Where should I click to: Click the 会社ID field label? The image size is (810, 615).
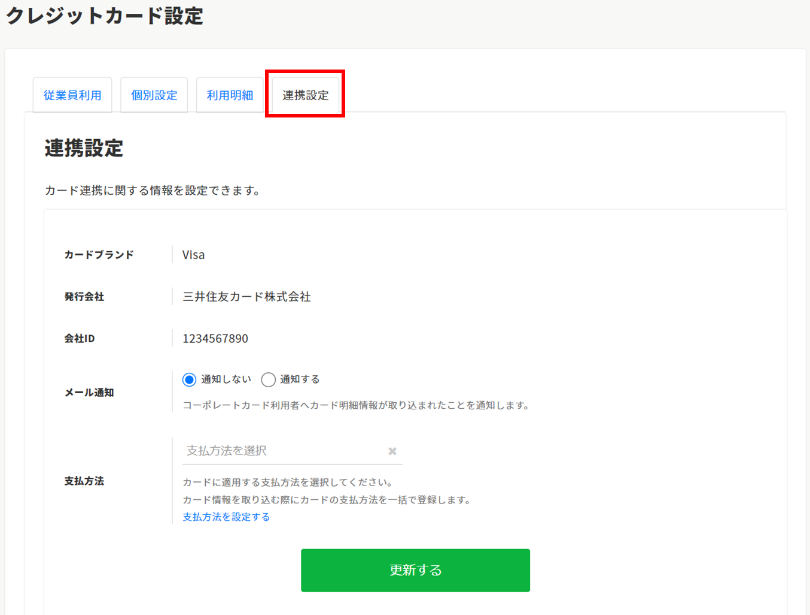(x=80, y=339)
